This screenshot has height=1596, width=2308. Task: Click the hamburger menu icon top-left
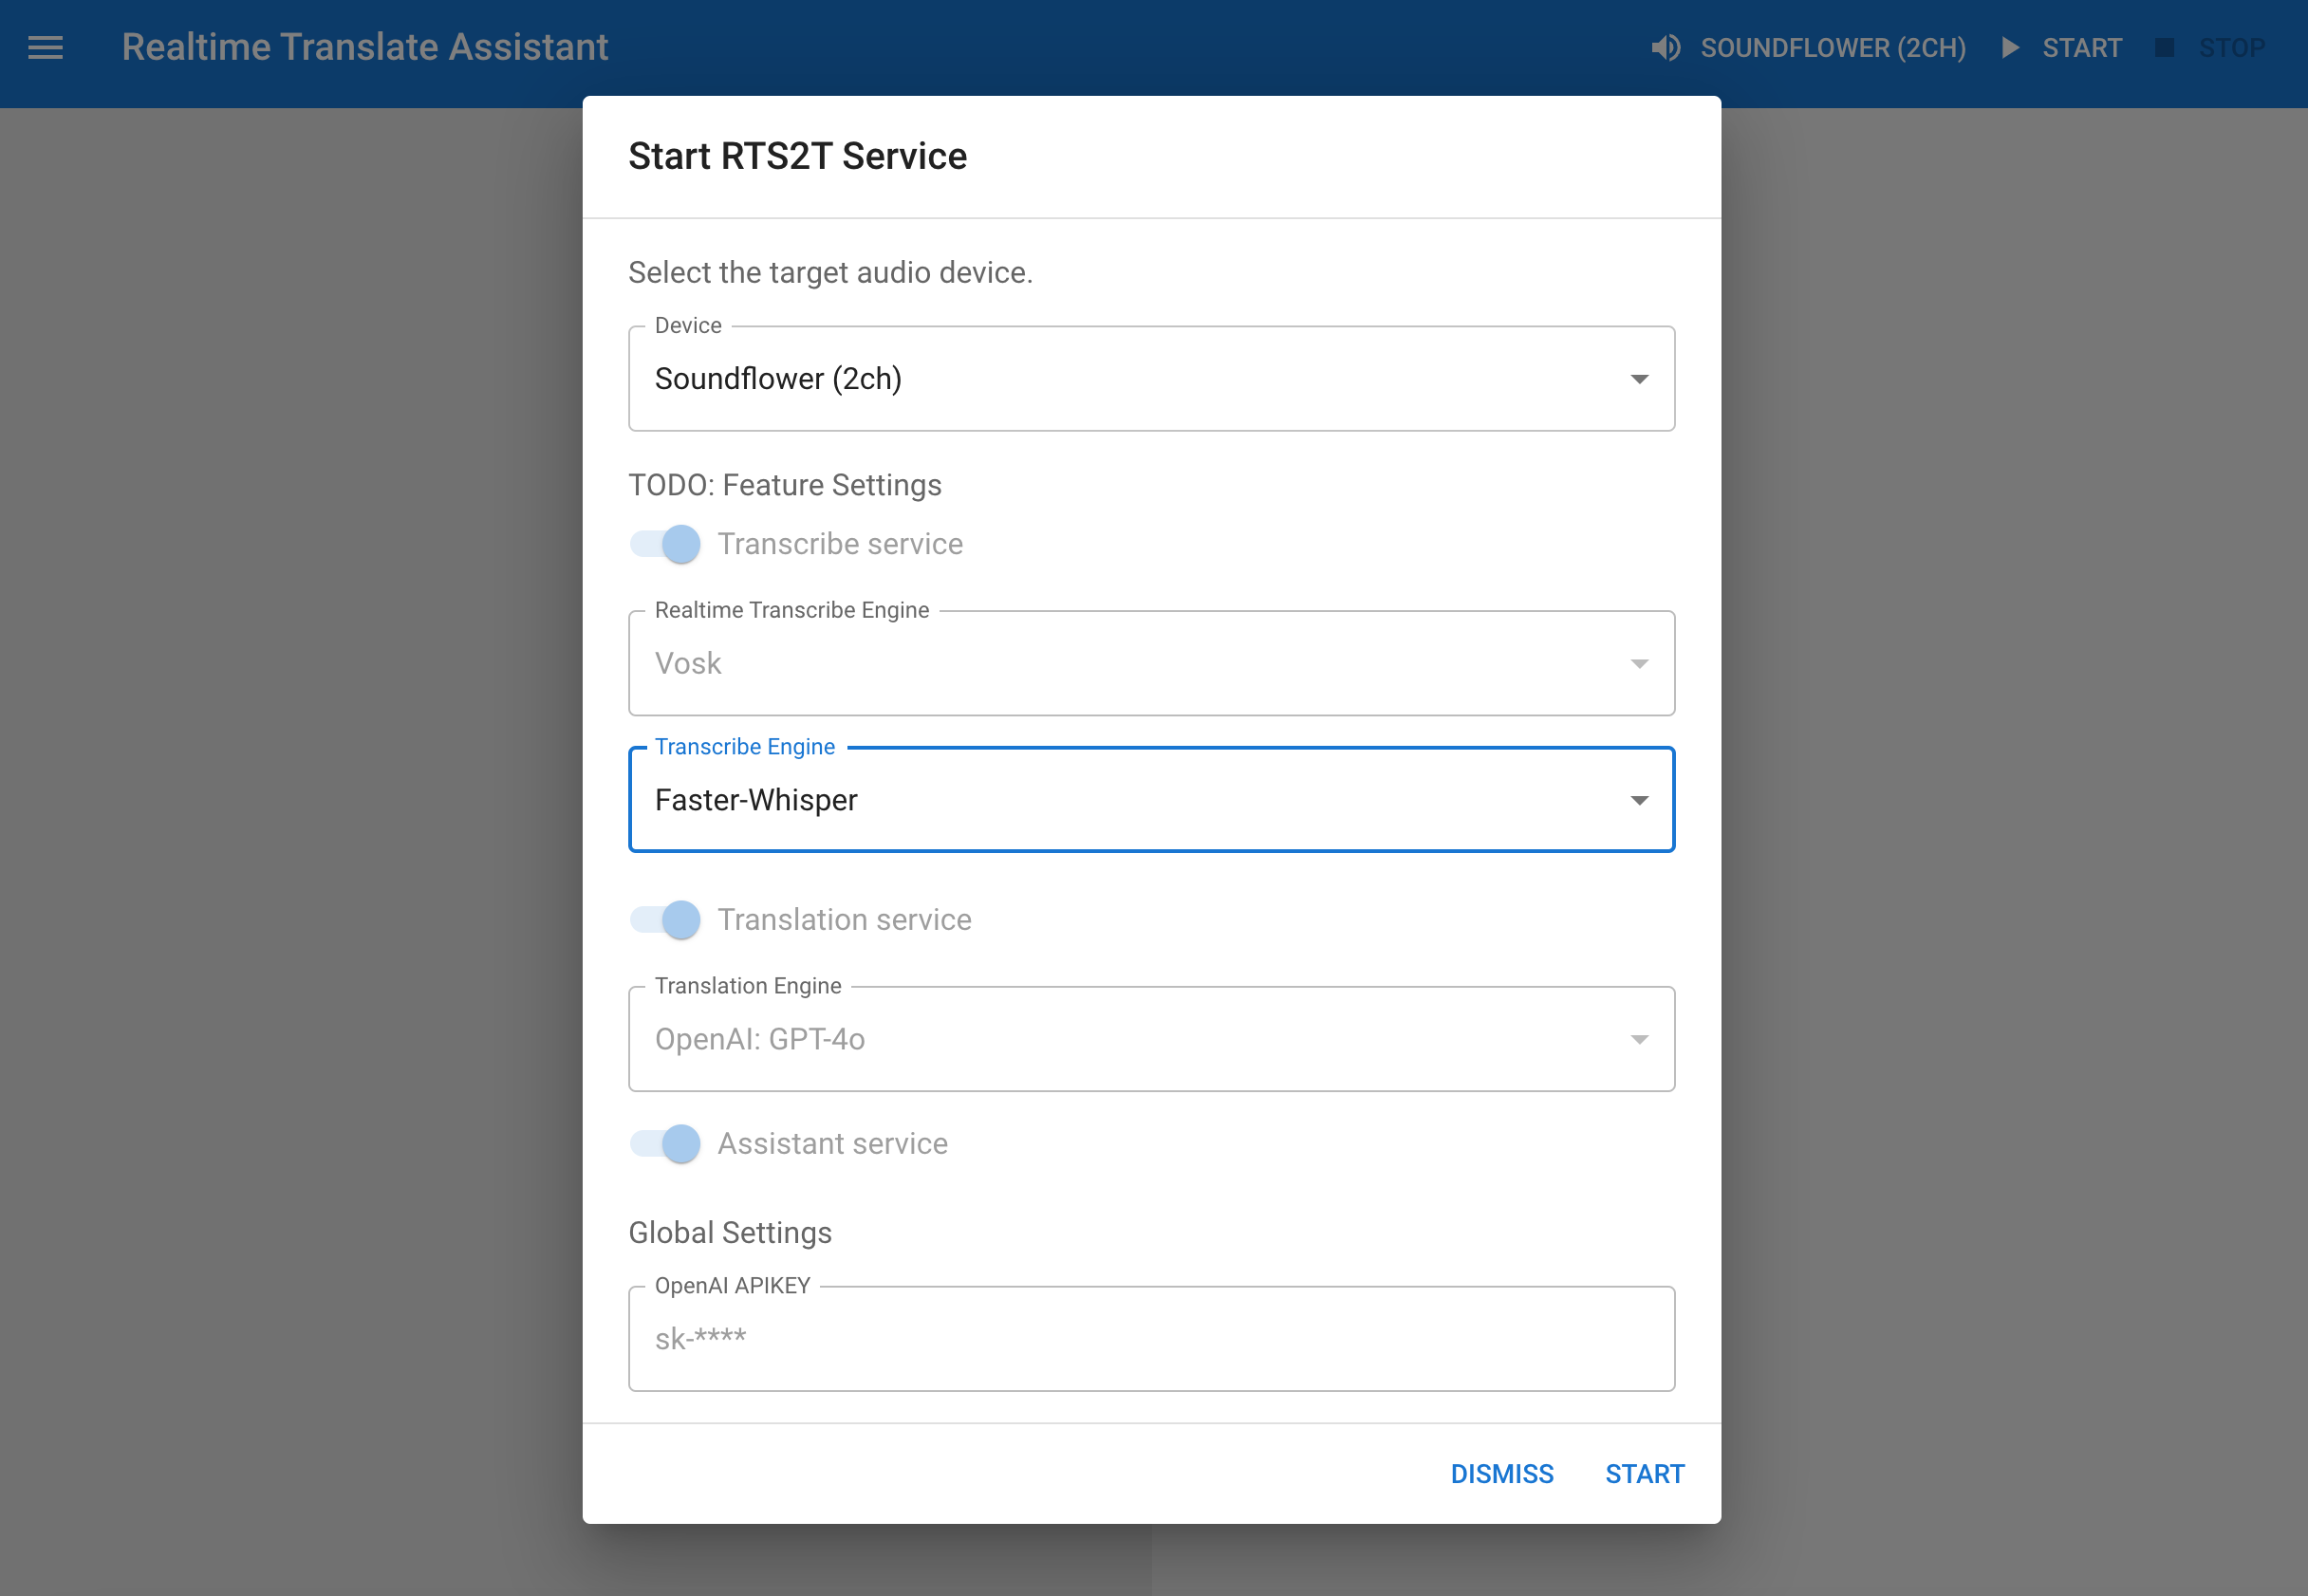point(46,47)
